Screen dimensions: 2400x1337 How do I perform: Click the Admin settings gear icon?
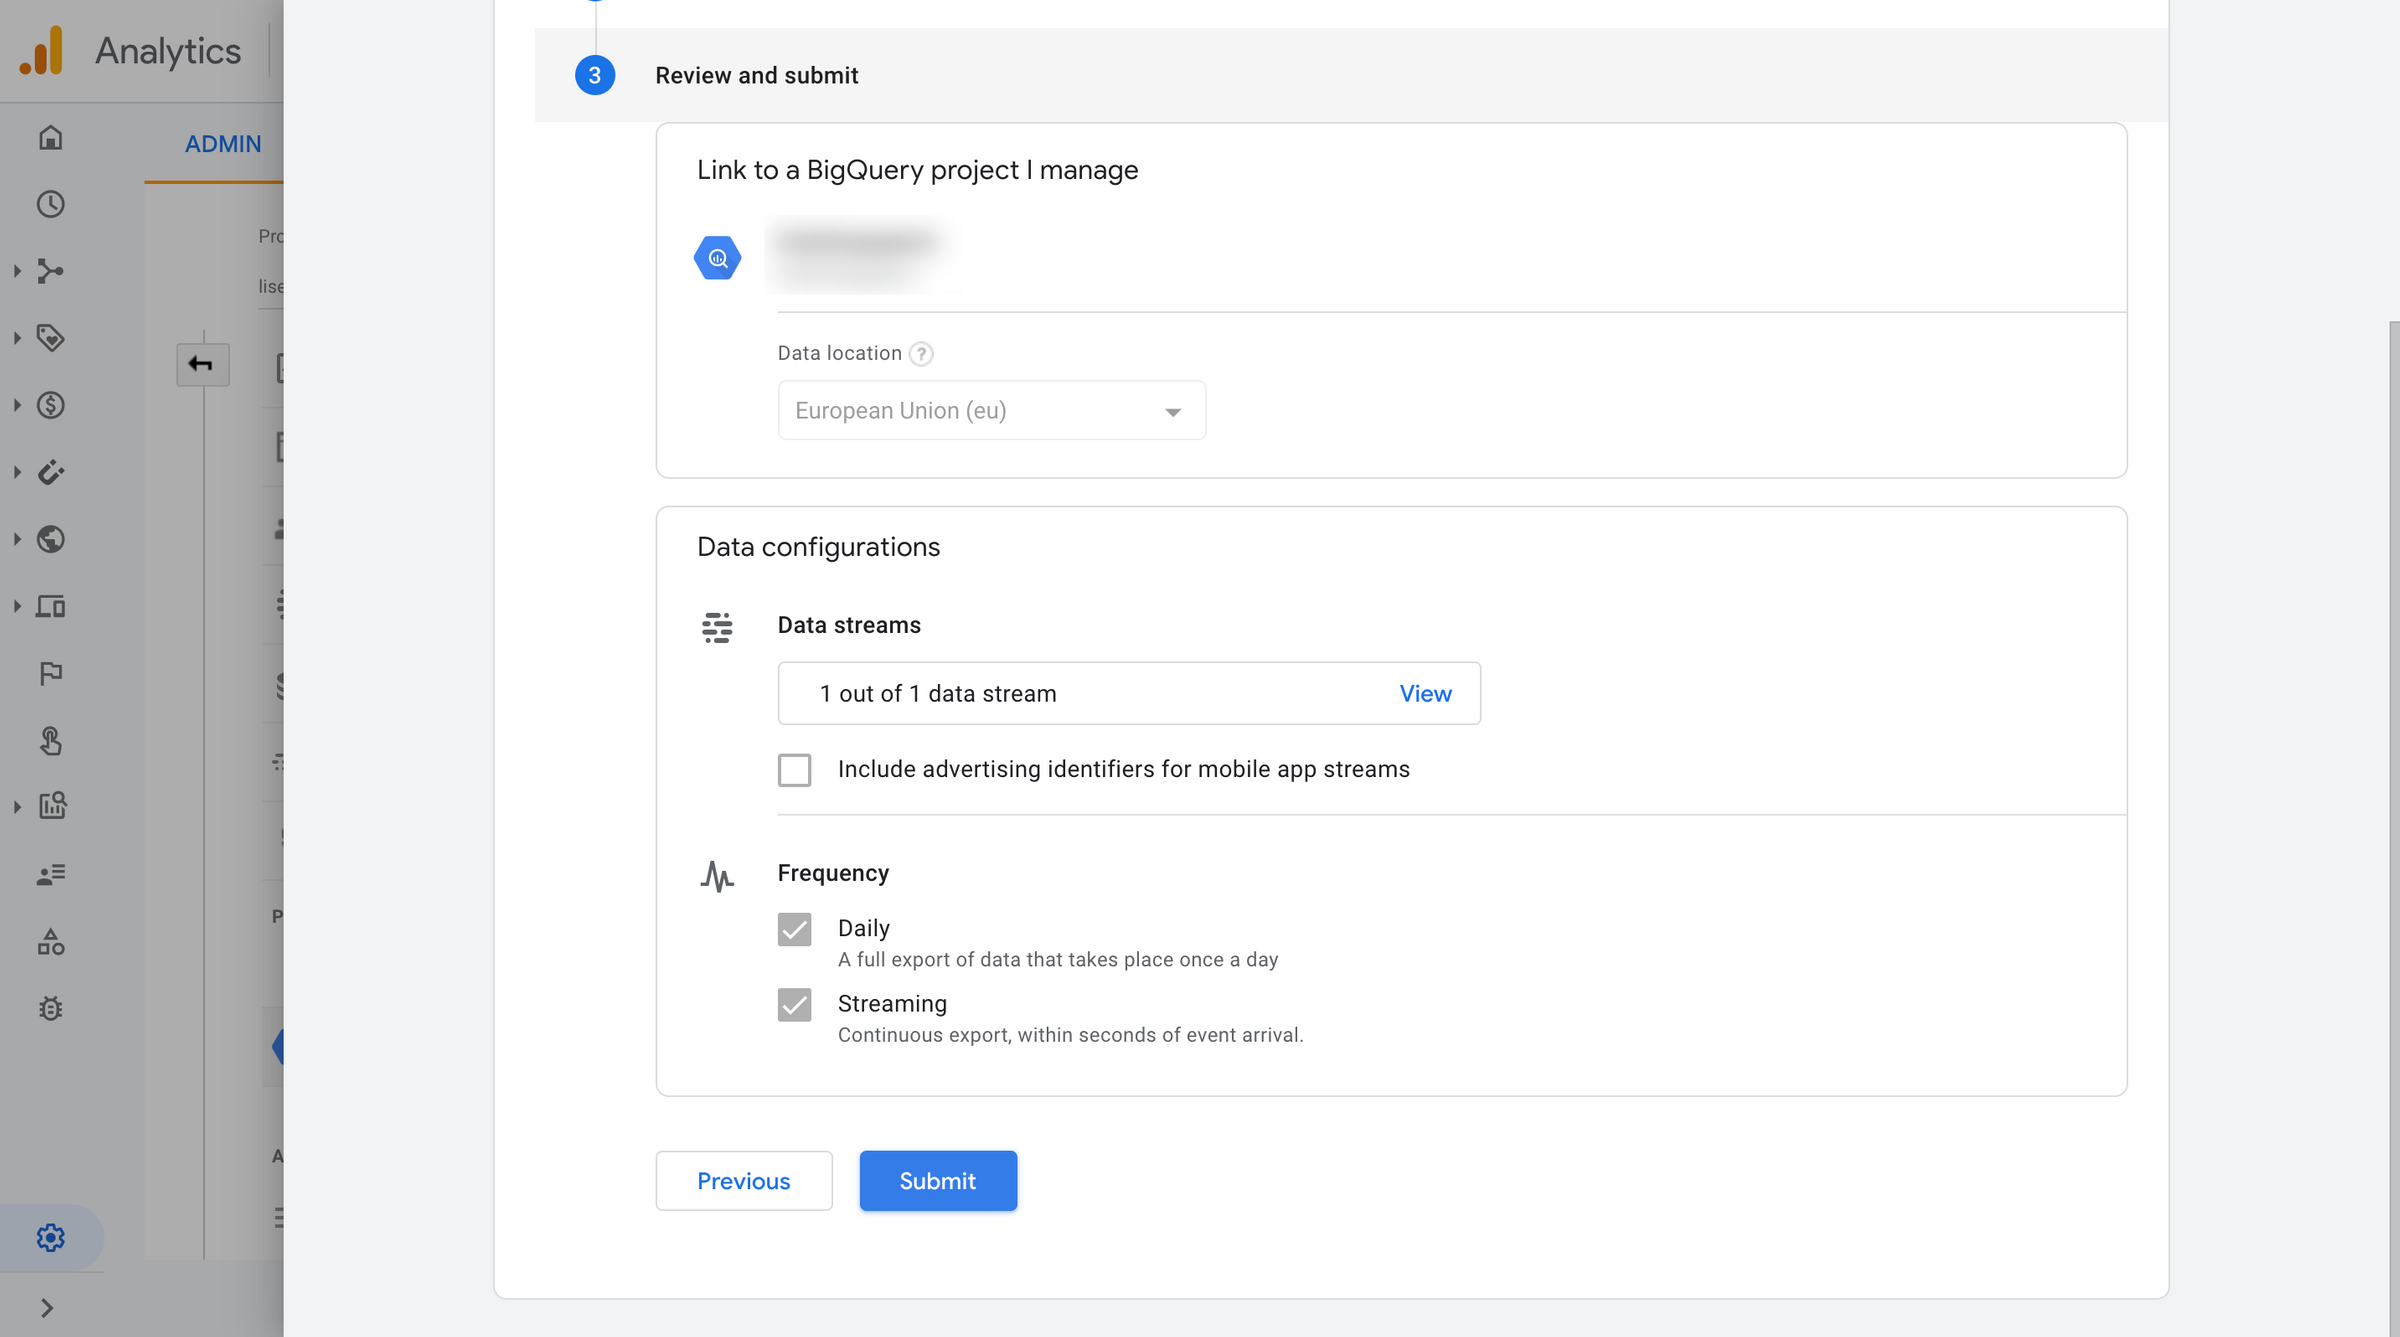tap(49, 1237)
